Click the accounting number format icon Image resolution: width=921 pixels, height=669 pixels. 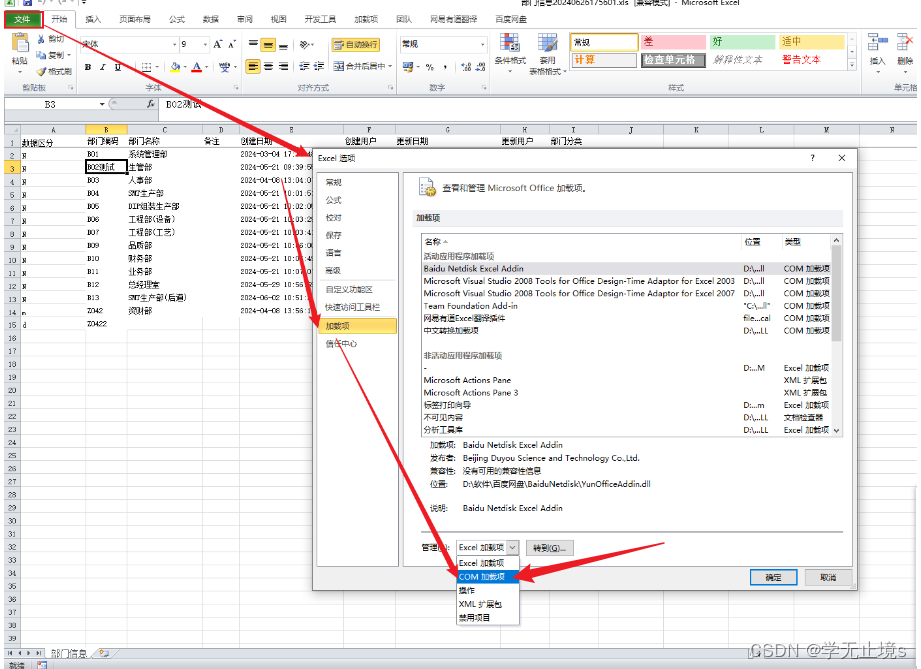click(x=408, y=67)
